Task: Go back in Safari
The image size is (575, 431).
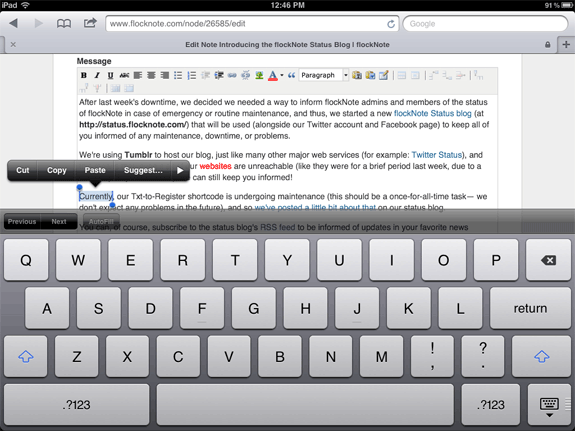Action: pos(14,23)
